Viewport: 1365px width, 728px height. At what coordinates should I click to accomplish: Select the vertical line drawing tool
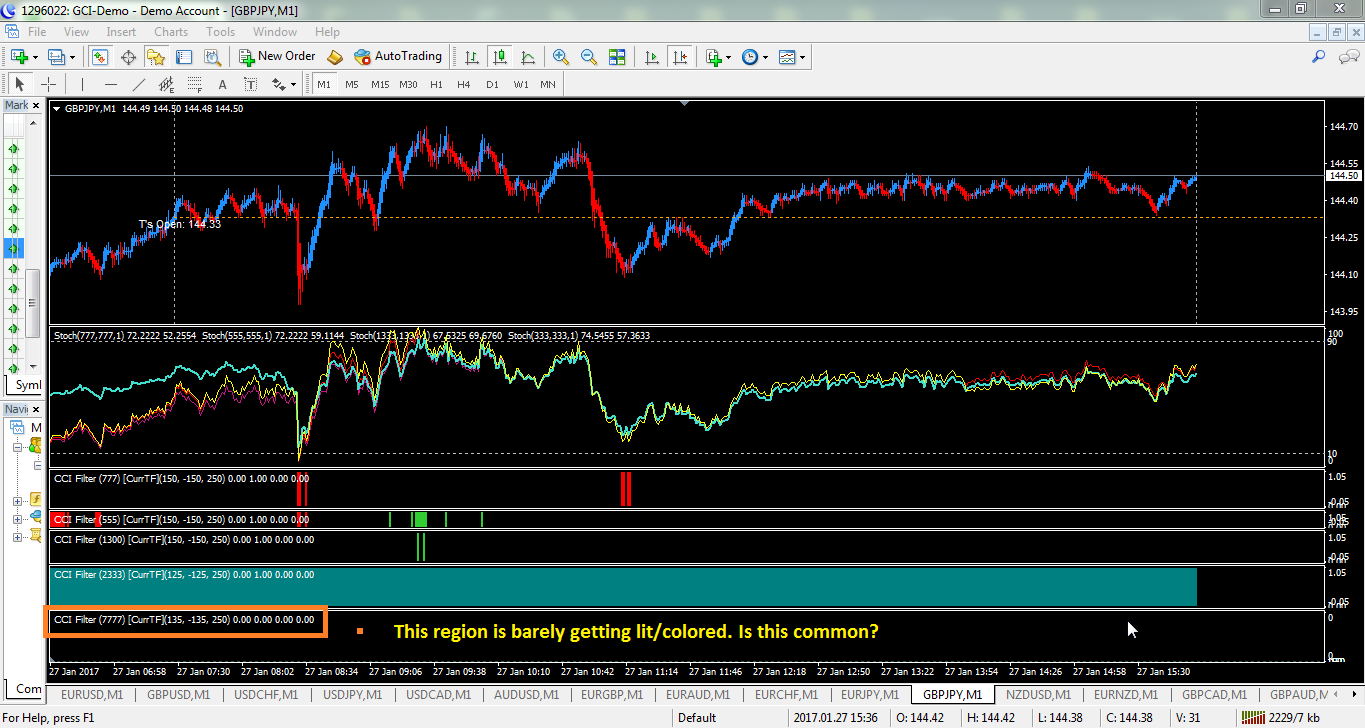point(83,85)
